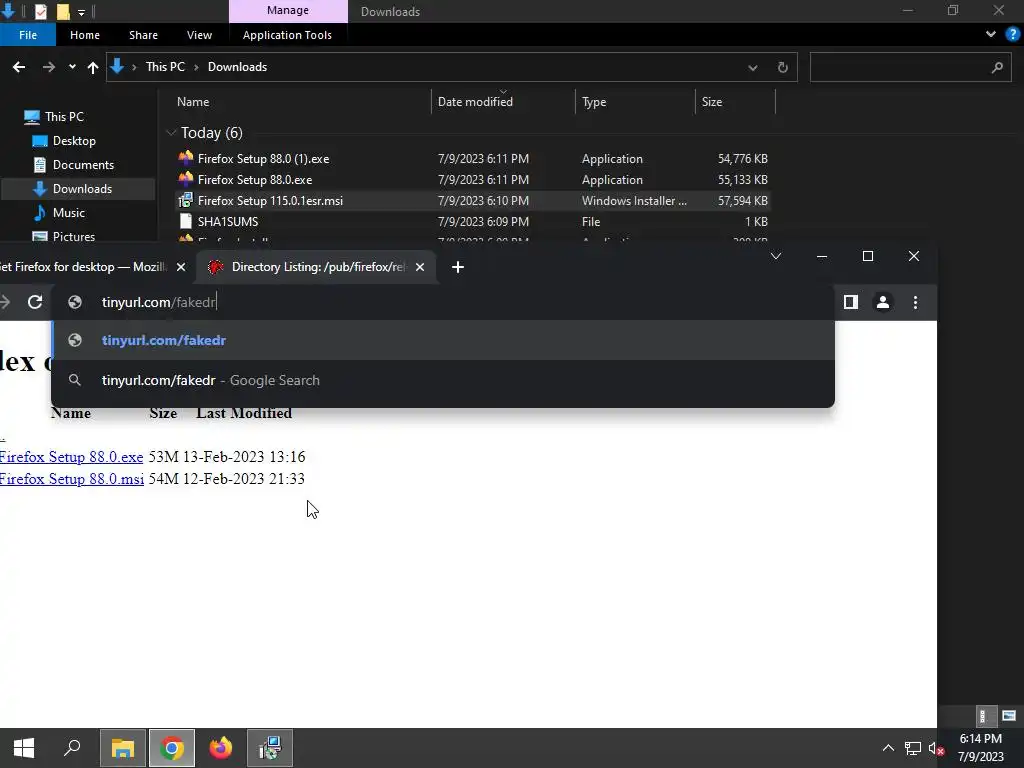Click the New folder quick access icon
This screenshot has height=768, width=1024.
(63, 11)
